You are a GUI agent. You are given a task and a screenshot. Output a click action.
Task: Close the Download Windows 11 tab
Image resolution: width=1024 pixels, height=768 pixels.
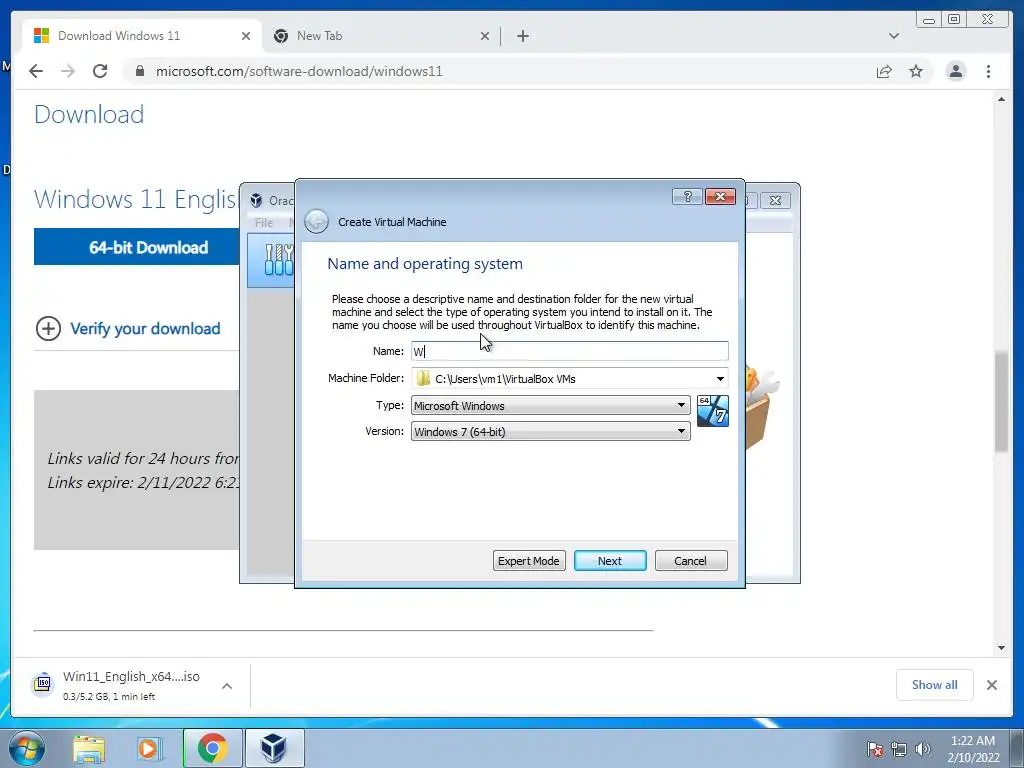pyautogui.click(x=246, y=36)
